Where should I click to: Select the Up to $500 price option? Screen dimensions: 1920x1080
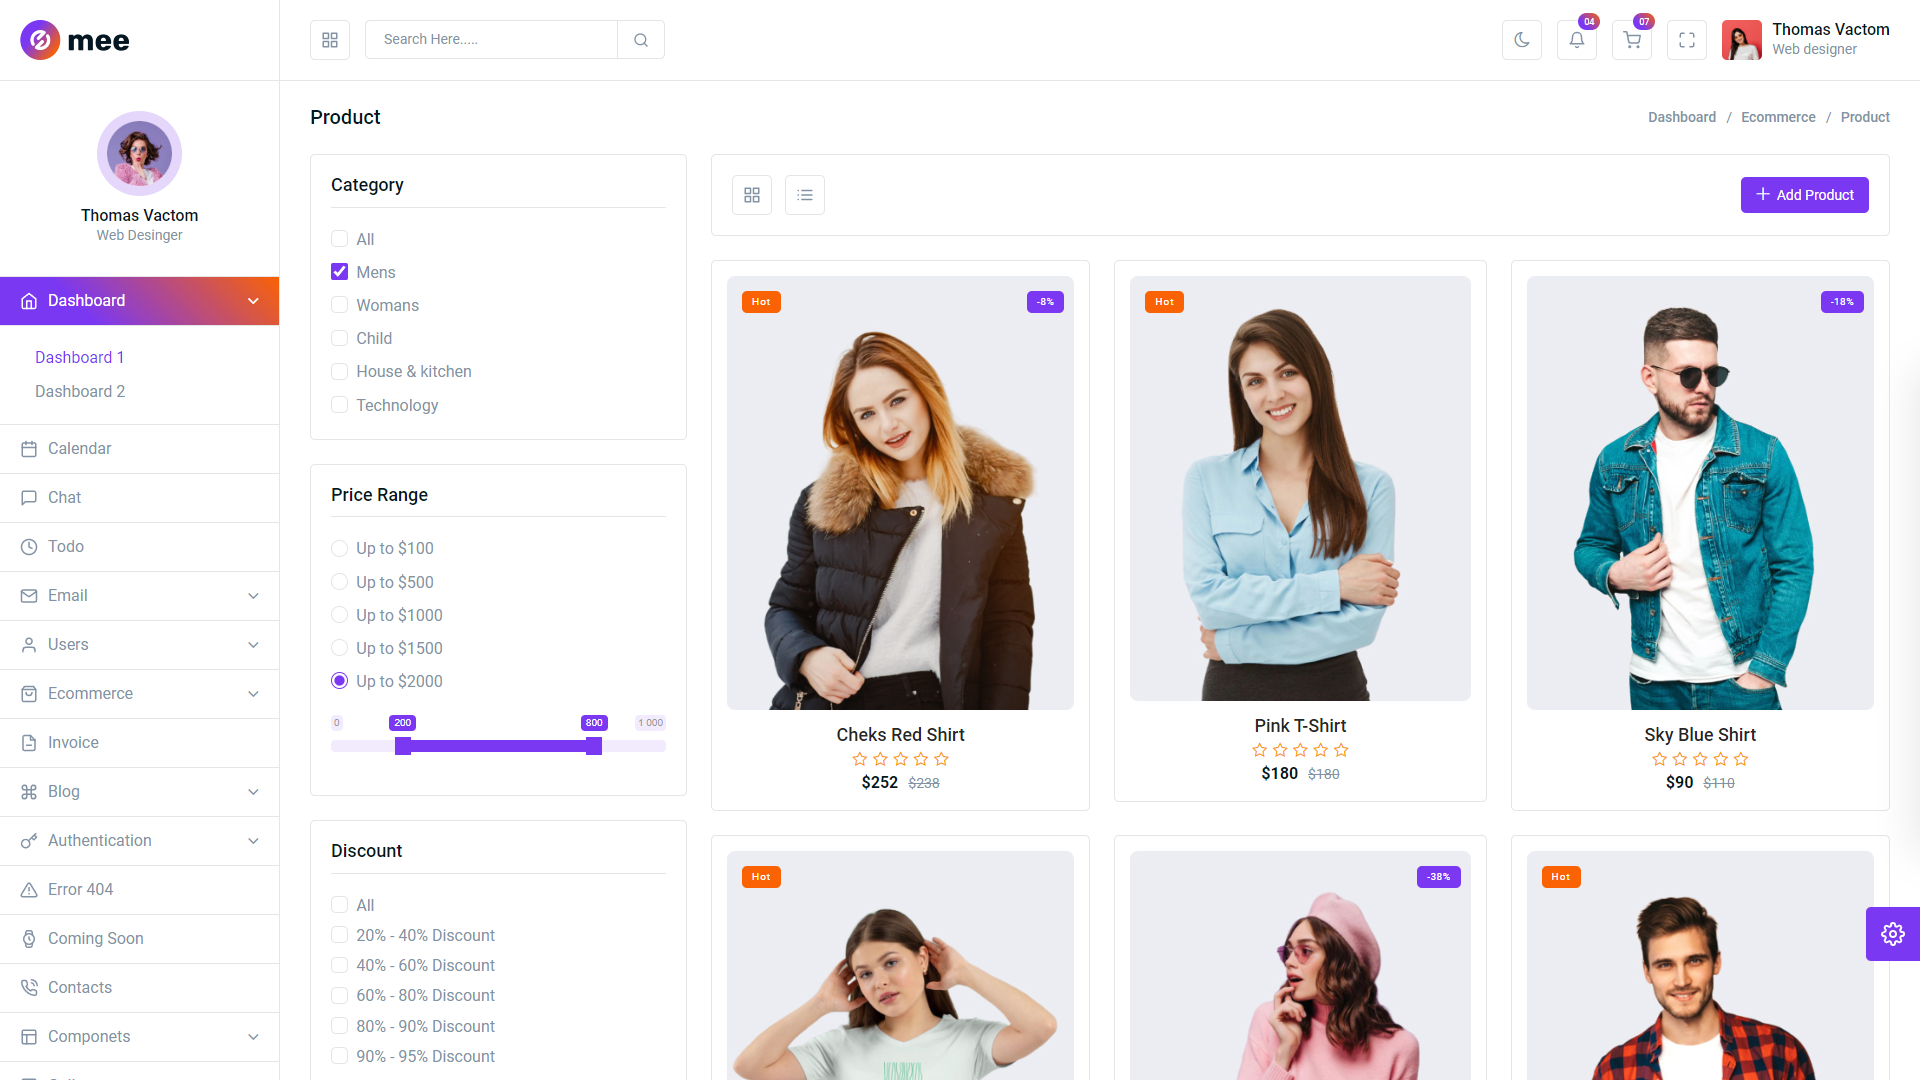click(340, 582)
